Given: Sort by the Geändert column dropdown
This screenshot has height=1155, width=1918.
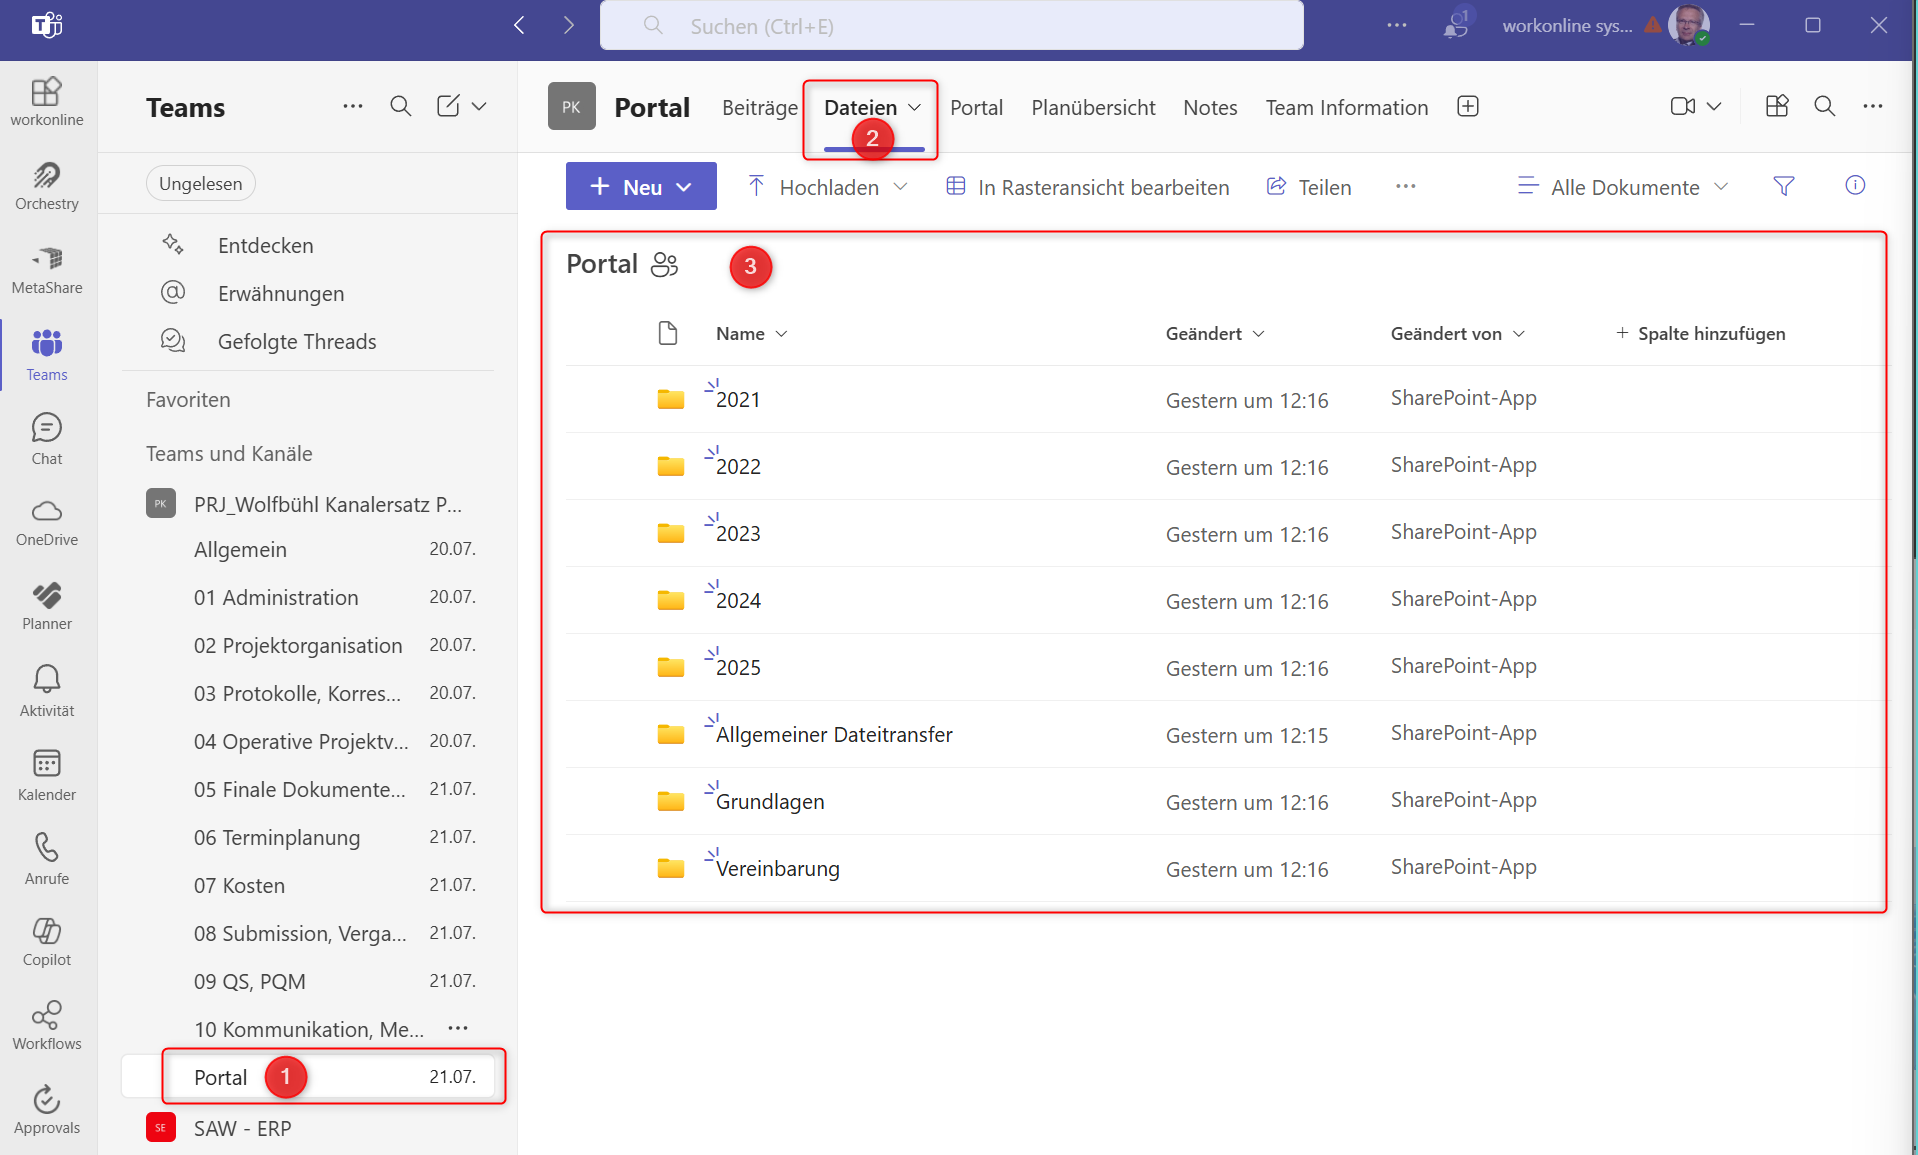Looking at the screenshot, I should pos(1214,334).
